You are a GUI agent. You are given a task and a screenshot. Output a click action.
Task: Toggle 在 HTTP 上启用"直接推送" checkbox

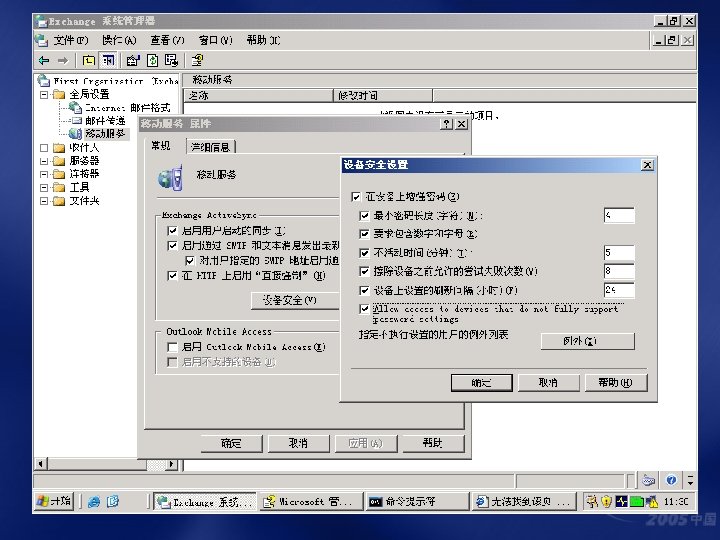point(172,276)
